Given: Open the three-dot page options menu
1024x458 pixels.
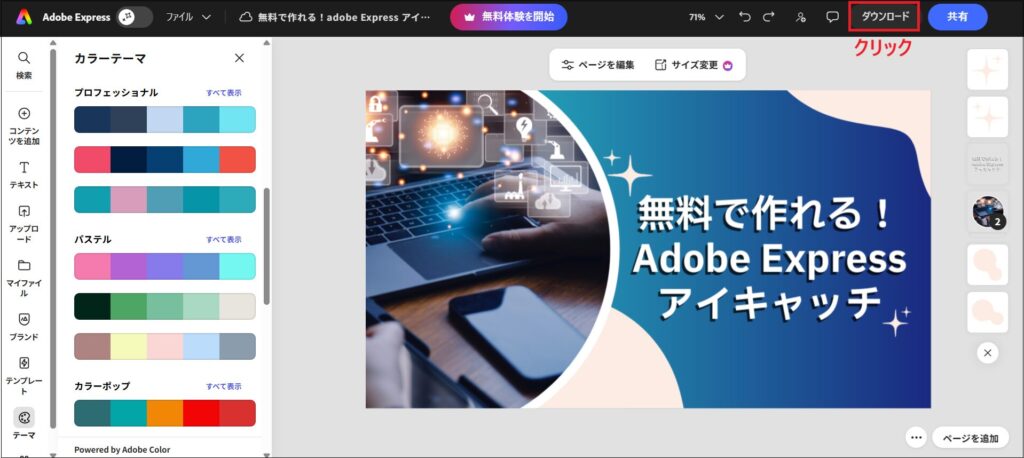Looking at the screenshot, I should pos(916,438).
